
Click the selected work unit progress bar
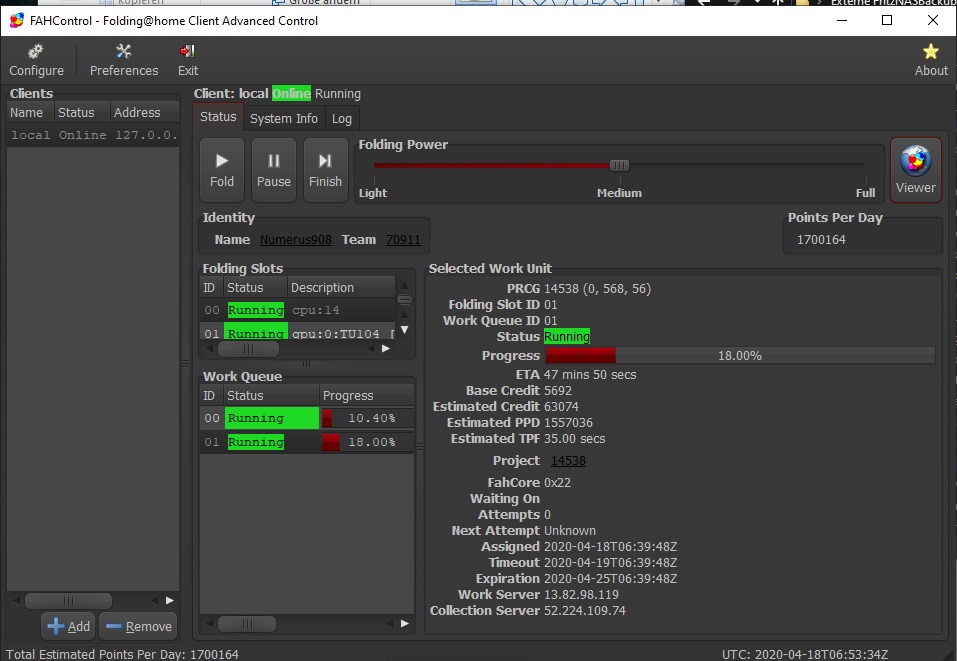pos(740,355)
